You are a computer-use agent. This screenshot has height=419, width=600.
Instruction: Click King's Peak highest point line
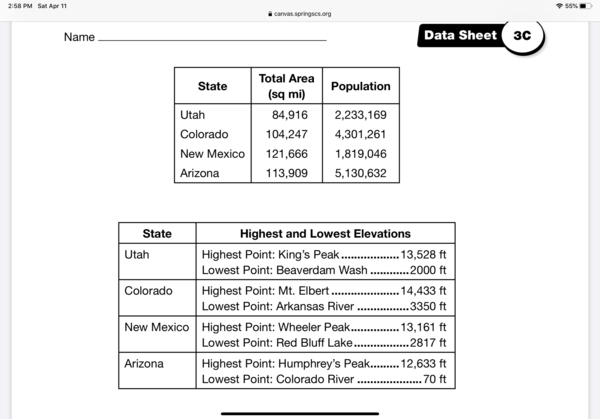pos(324,255)
